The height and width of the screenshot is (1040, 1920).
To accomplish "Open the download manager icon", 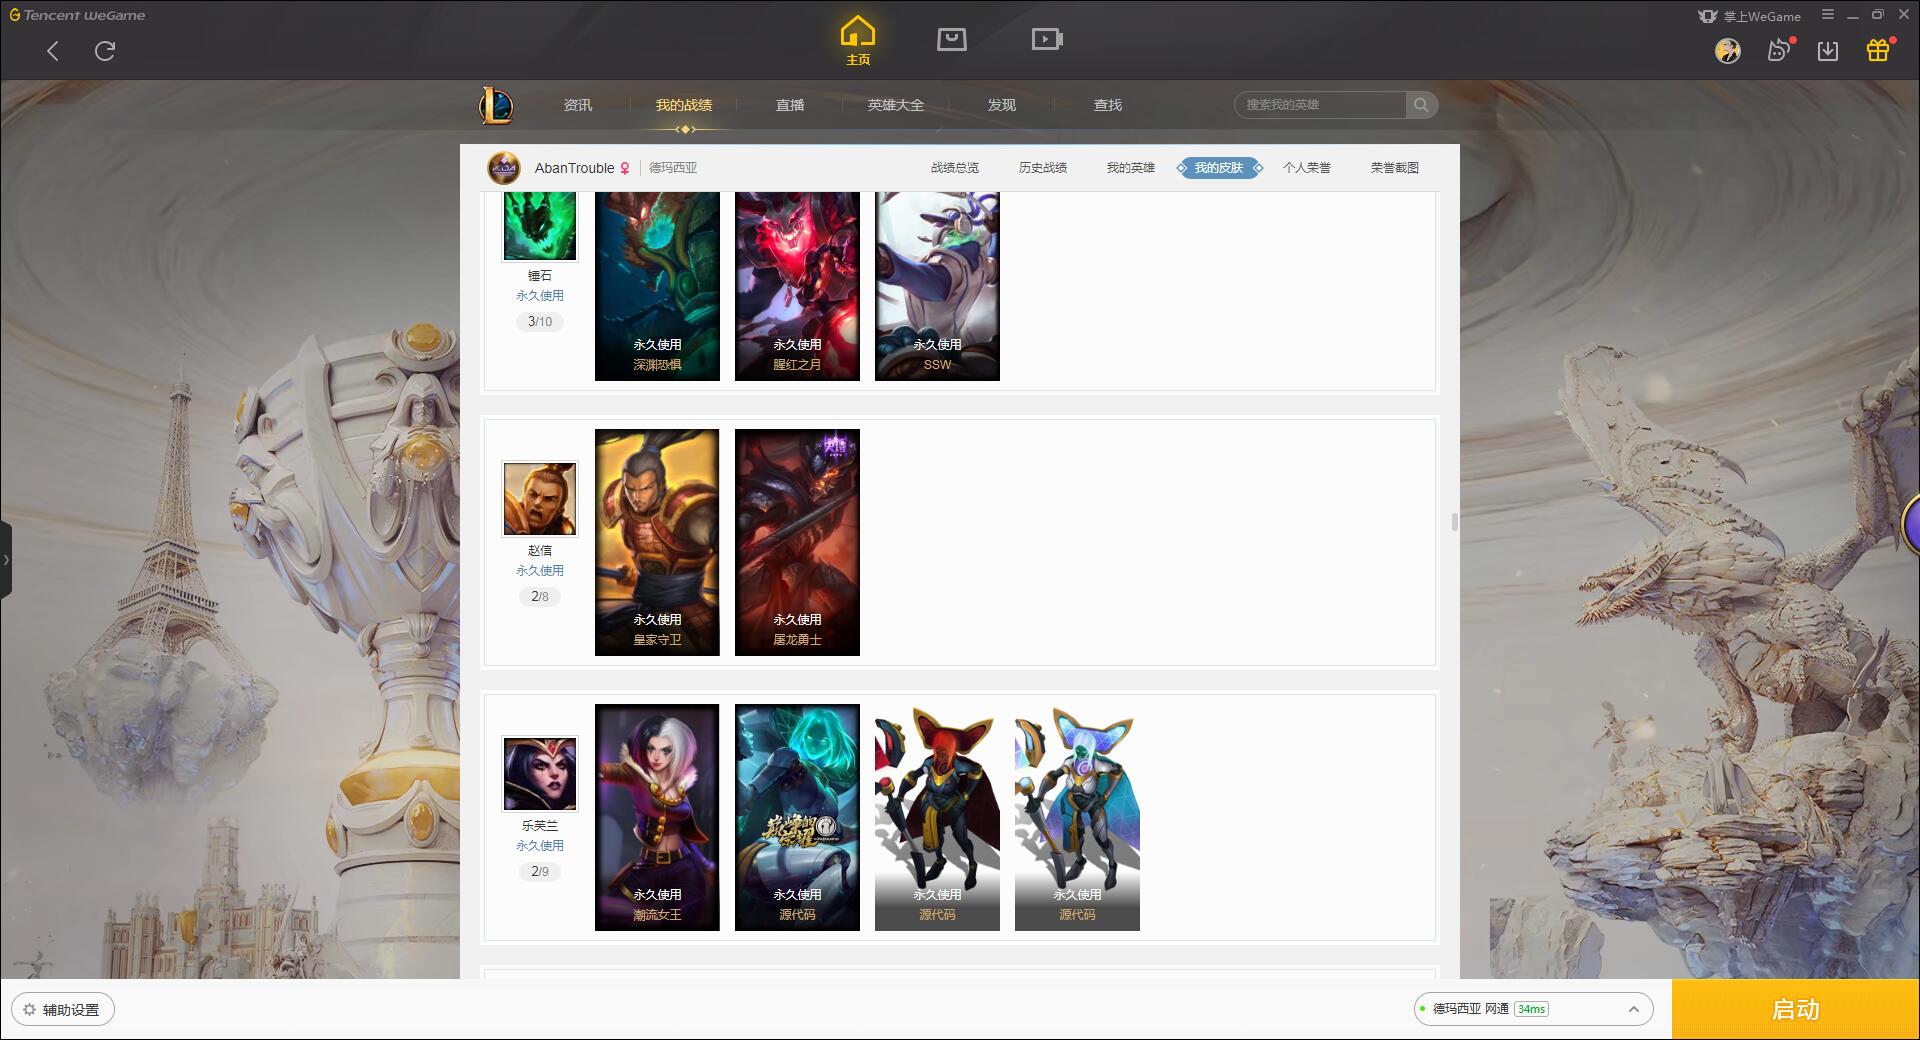I will (1828, 51).
